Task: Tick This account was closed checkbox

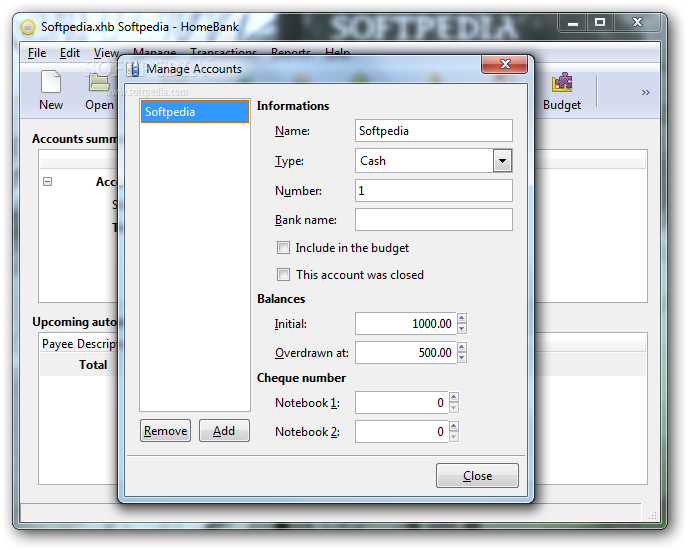Action: coord(283,275)
